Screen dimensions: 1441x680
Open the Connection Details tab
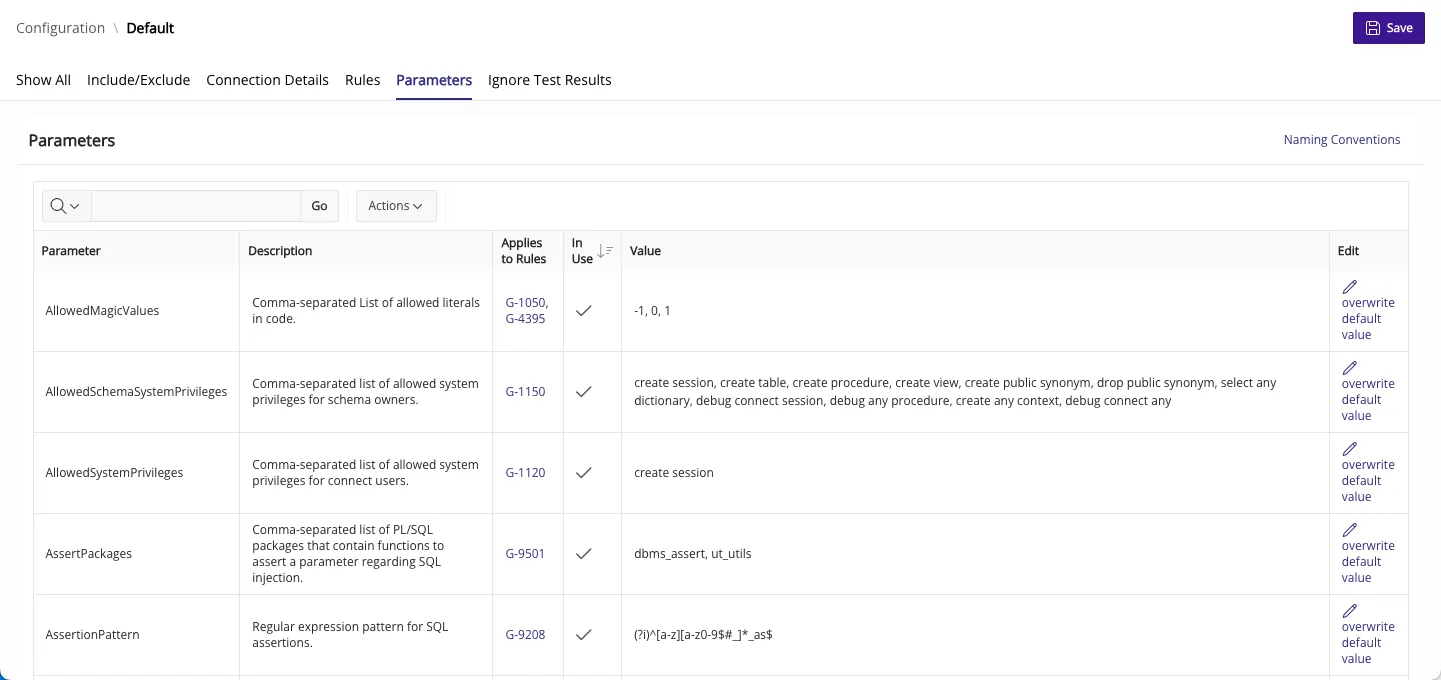click(x=267, y=80)
